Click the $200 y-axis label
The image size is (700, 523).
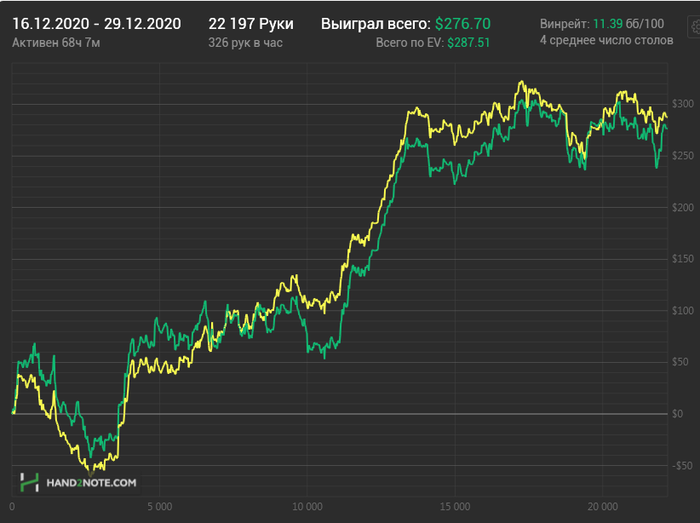tap(683, 207)
